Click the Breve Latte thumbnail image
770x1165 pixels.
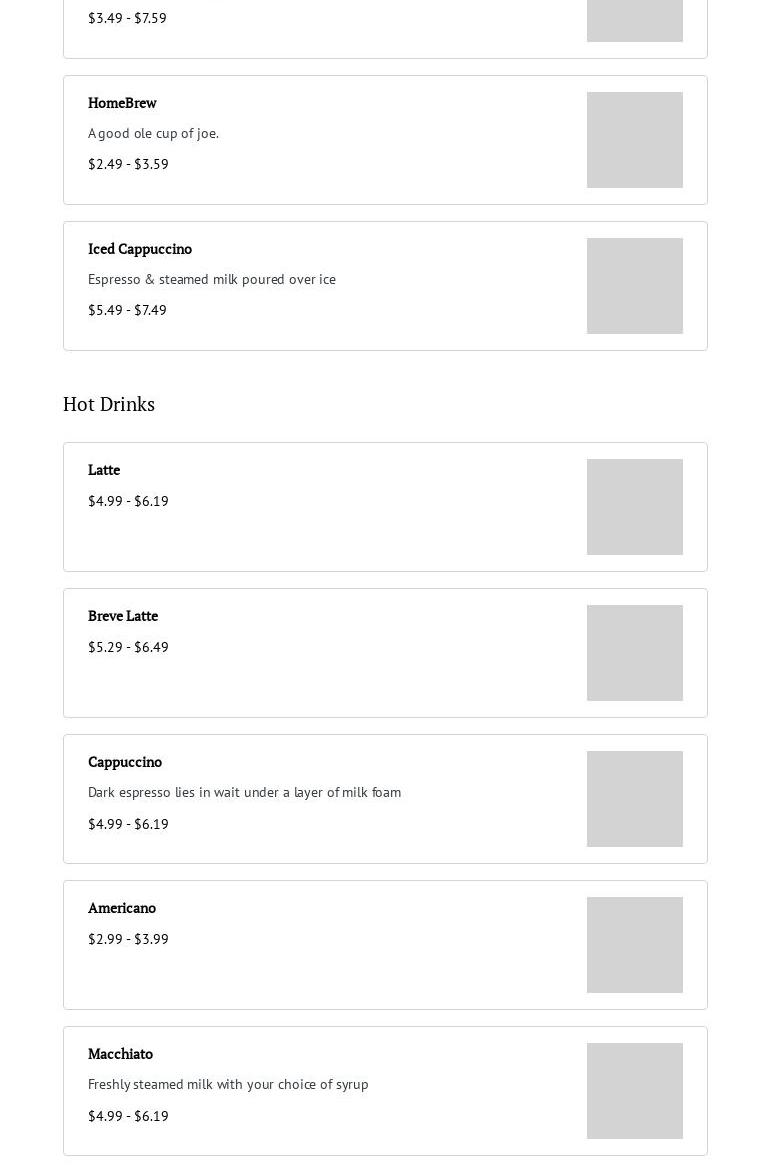point(634,653)
